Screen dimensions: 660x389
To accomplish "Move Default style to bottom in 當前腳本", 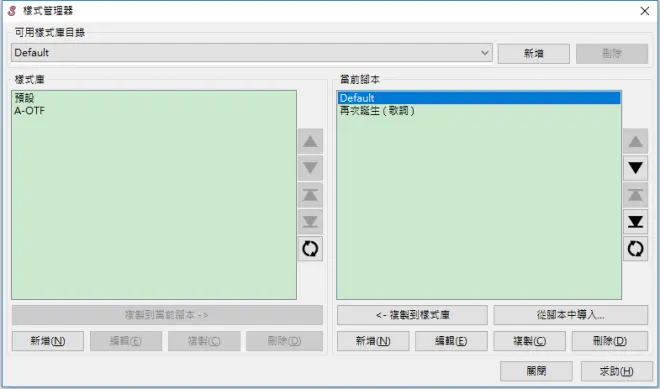I will pos(635,222).
